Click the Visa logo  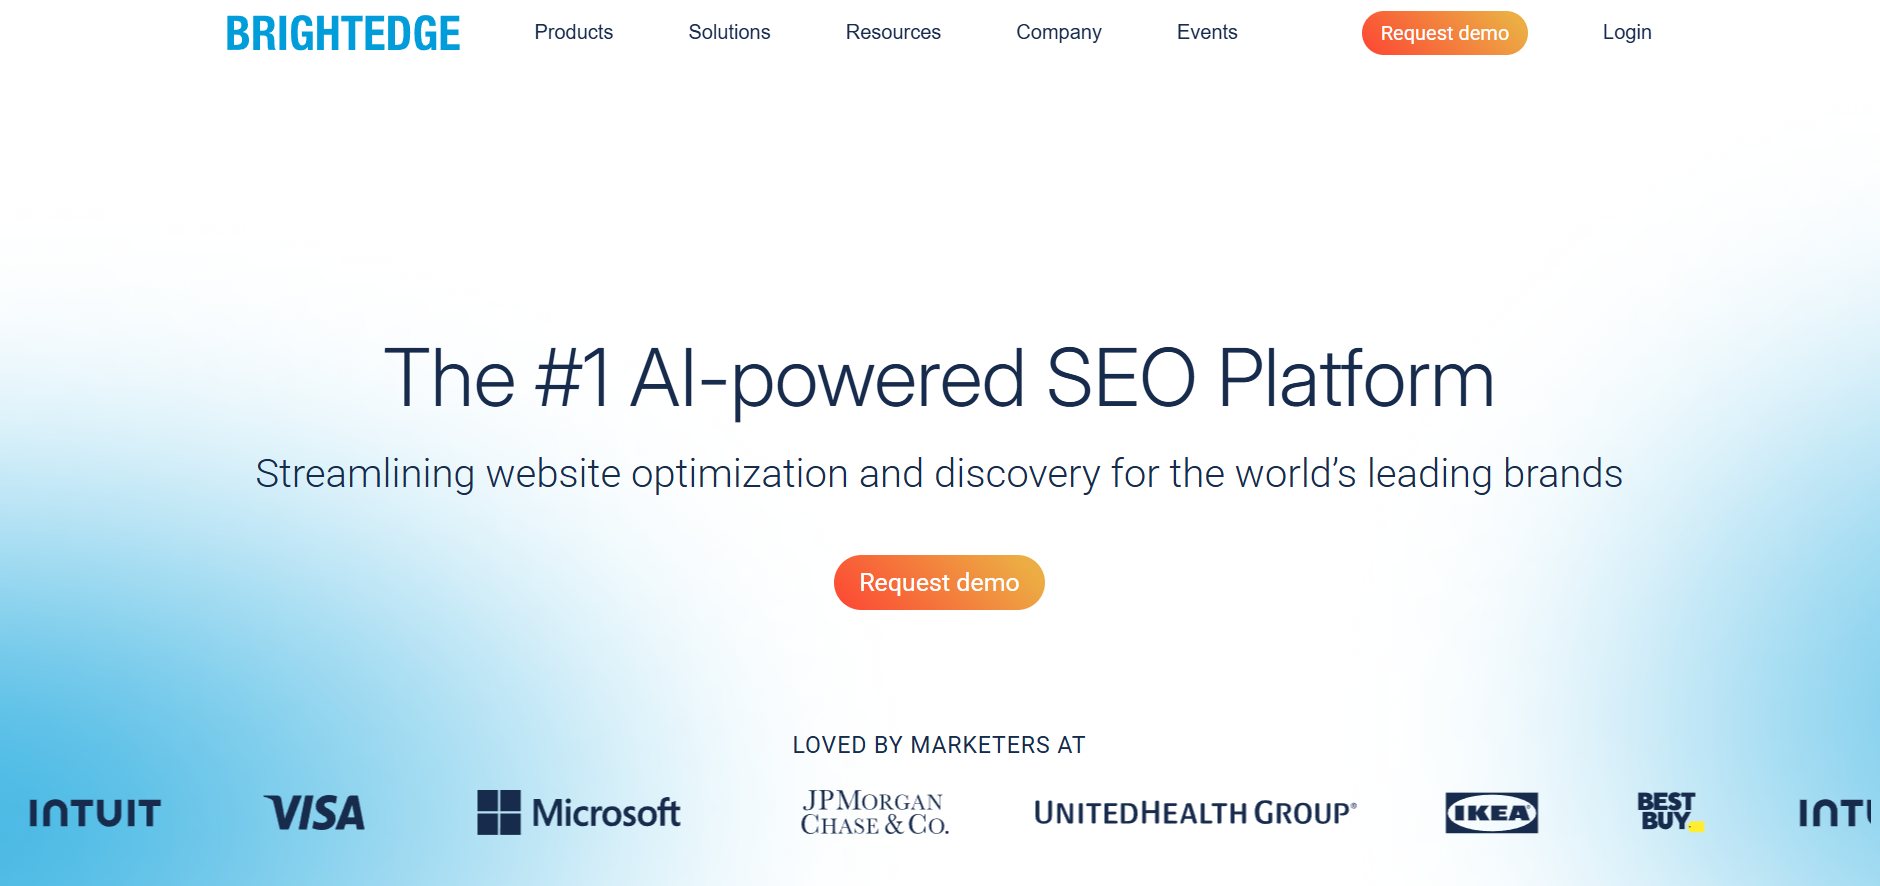[x=314, y=813]
